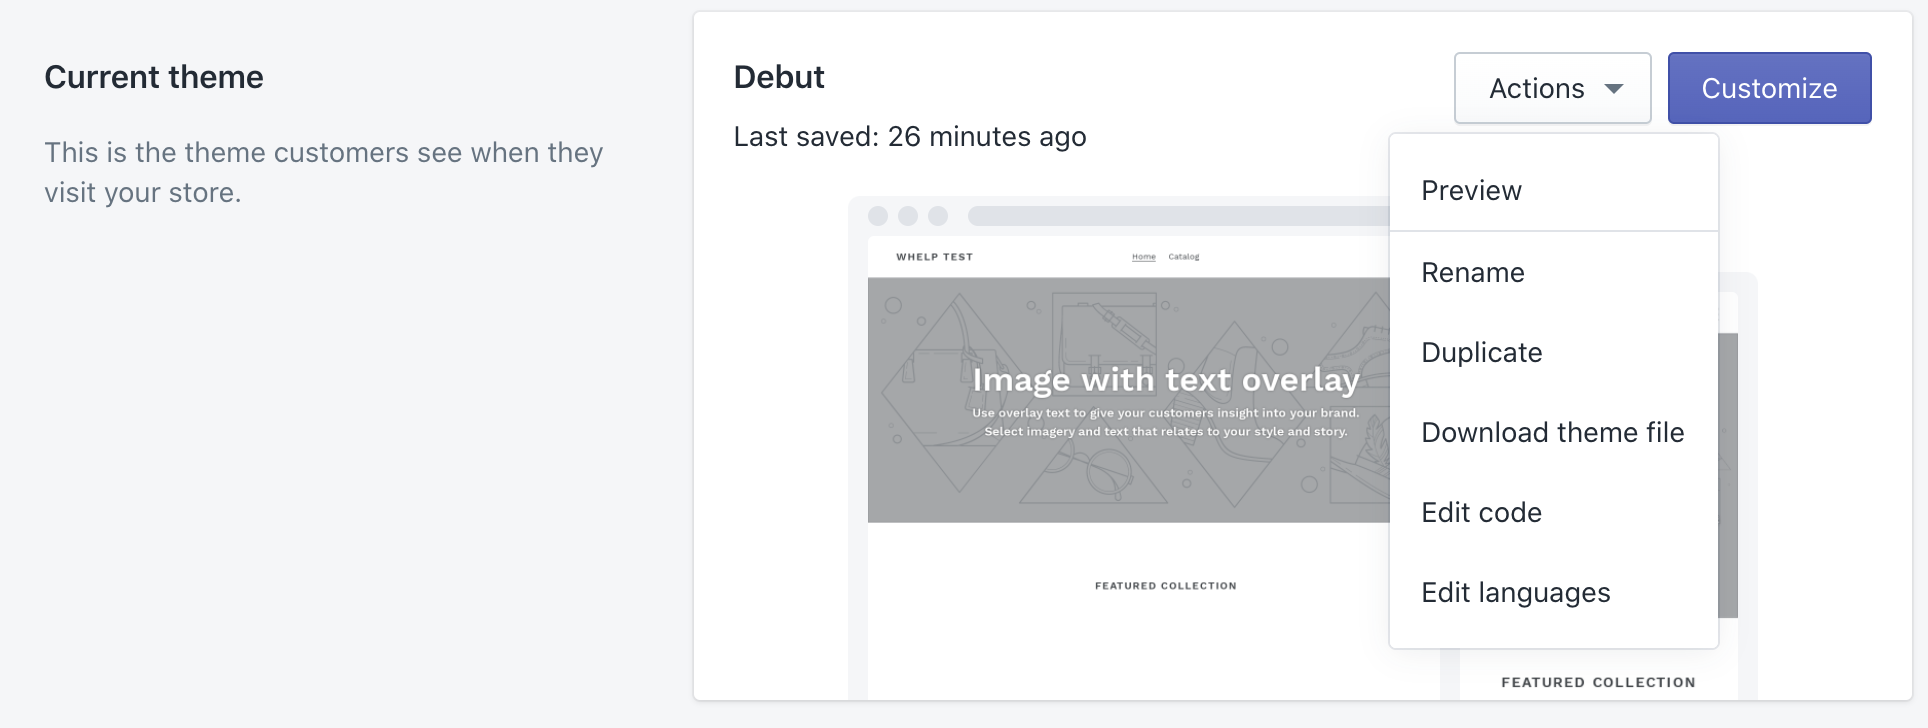
Task: Click the Image with text overlay heading
Action: (1166, 380)
